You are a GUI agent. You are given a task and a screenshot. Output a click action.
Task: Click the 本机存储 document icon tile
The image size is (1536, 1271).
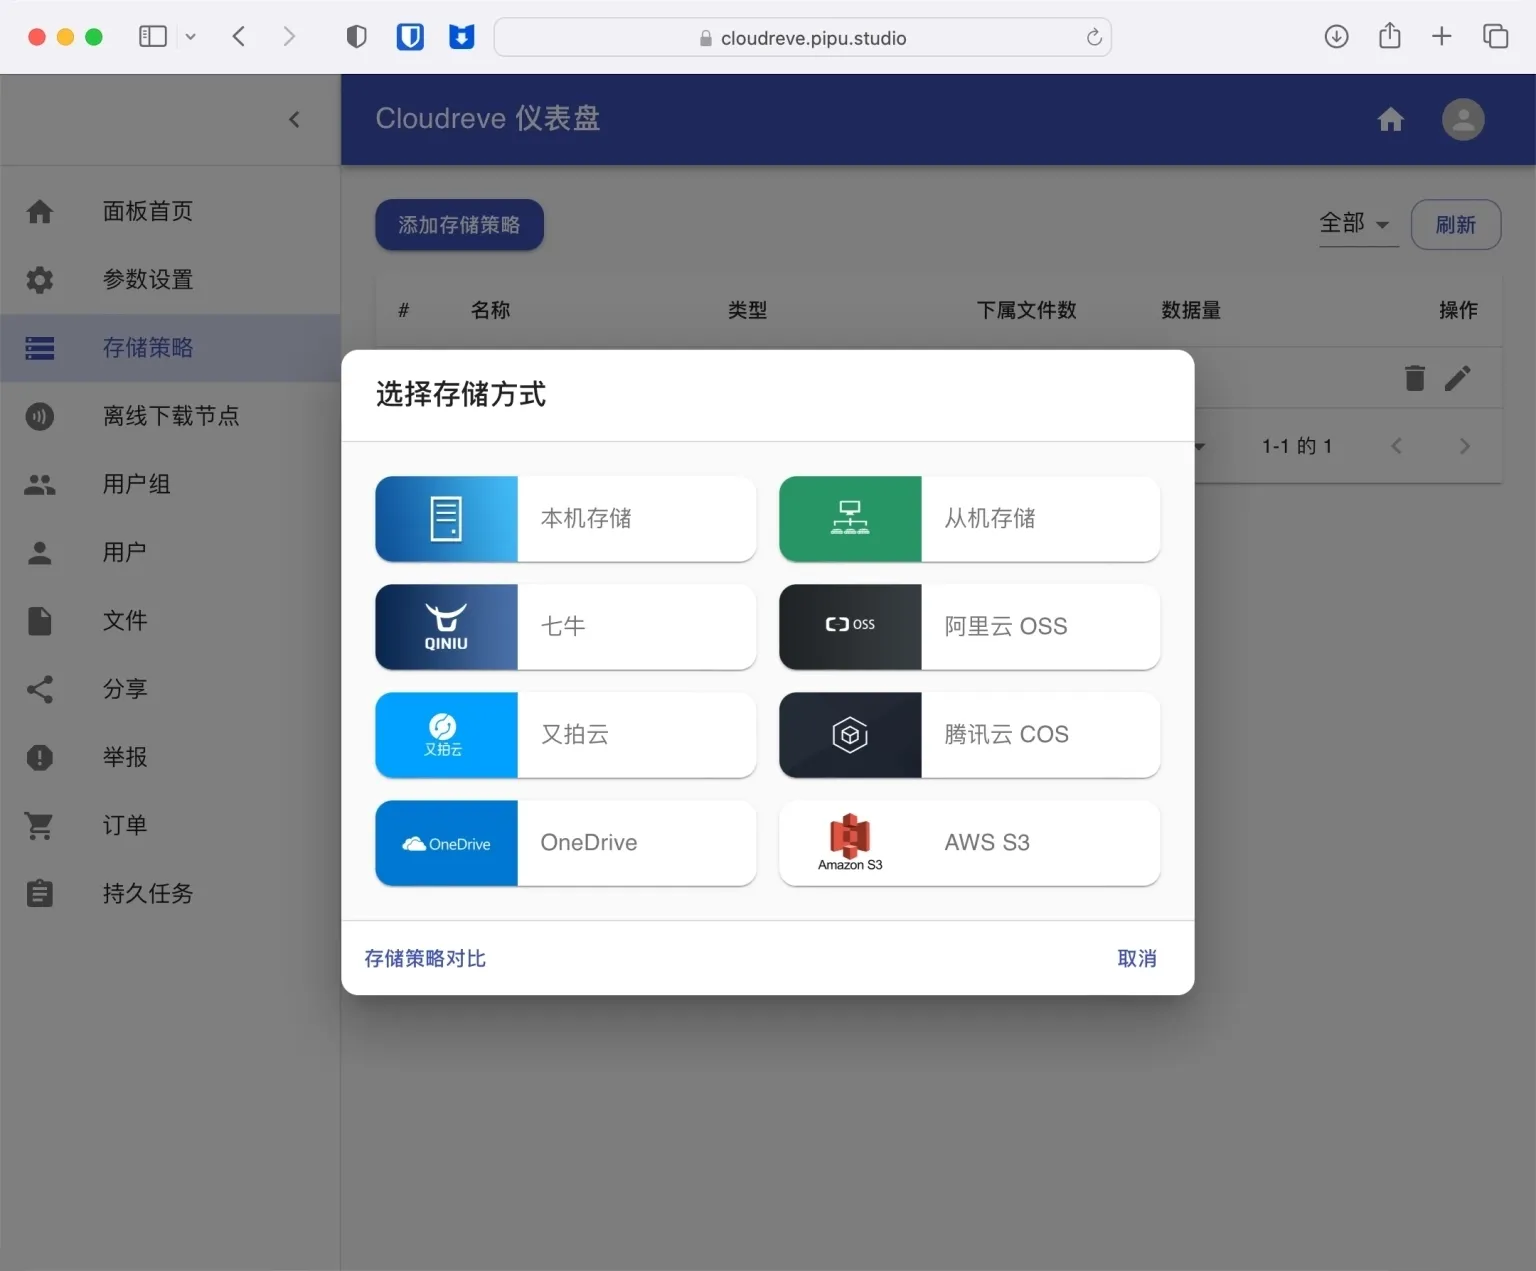tap(446, 519)
